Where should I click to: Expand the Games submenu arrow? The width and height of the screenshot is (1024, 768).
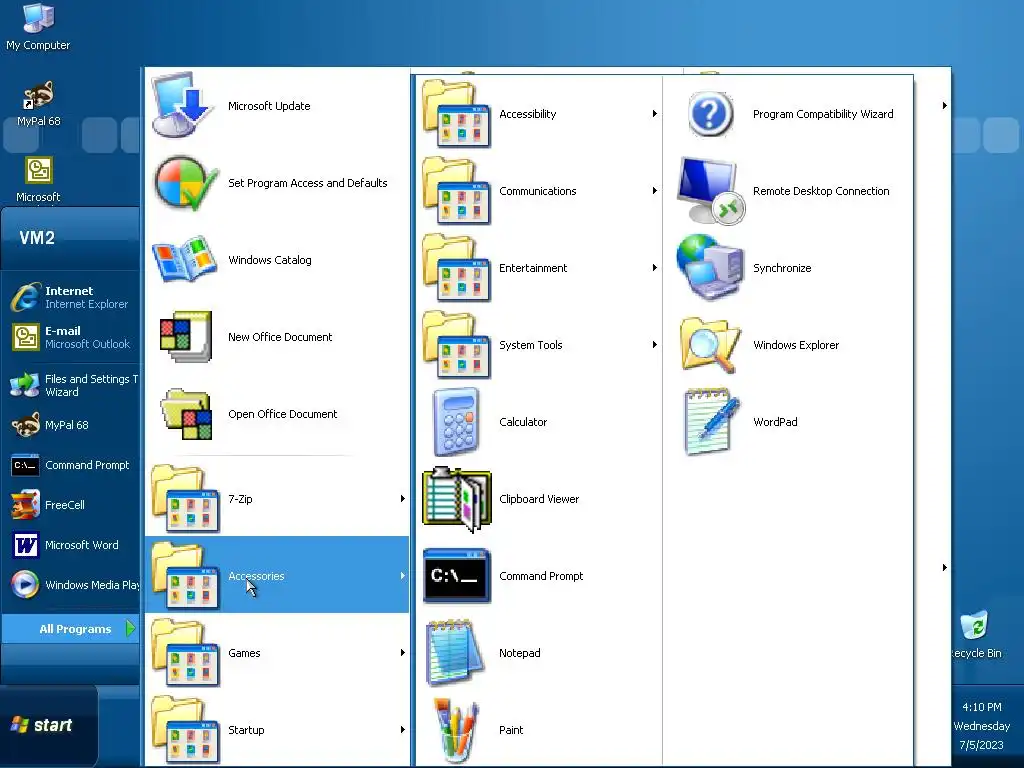click(x=402, y=653)
